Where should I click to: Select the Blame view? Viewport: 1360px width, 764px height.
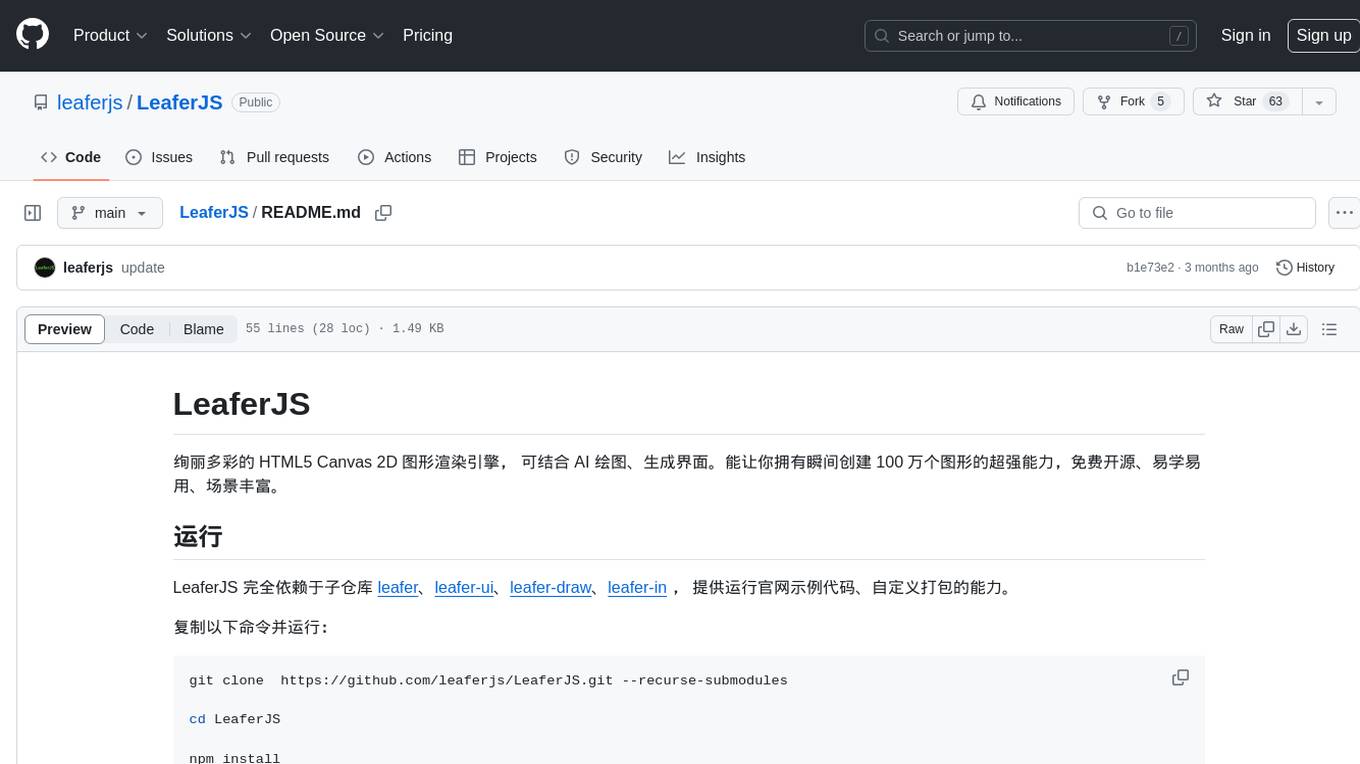[x=203, y=329]
